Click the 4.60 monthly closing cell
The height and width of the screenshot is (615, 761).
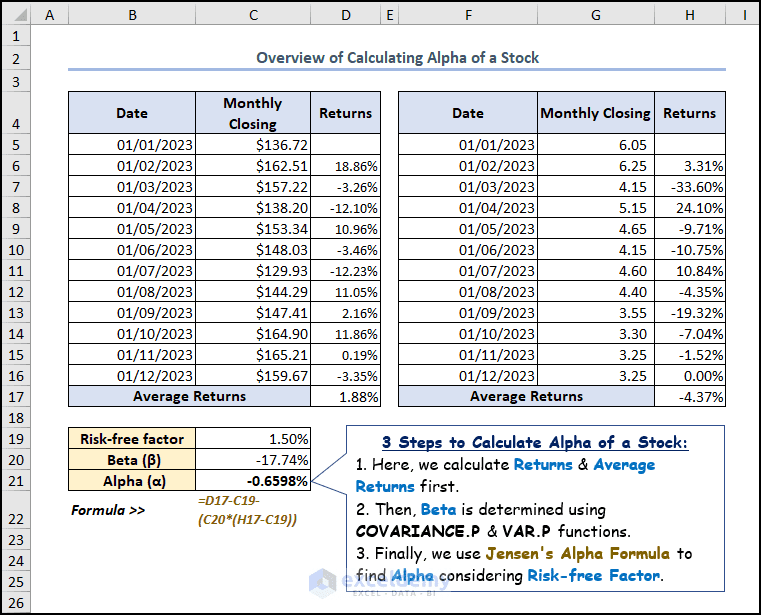[x=596, y=271]
